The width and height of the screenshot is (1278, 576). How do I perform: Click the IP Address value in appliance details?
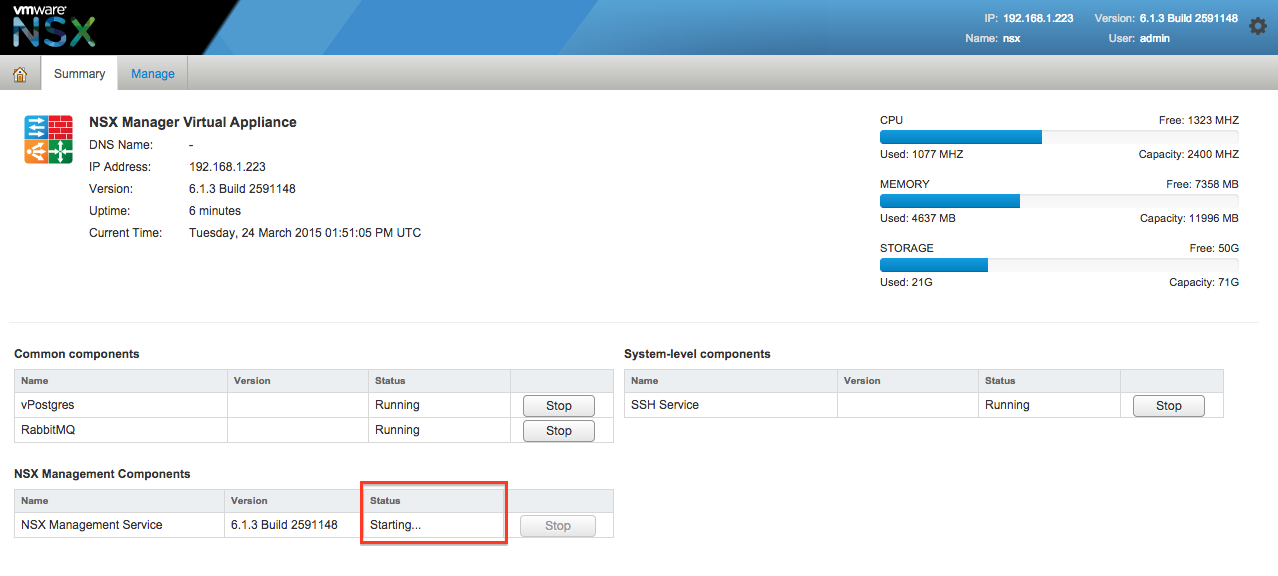[227, 167]
